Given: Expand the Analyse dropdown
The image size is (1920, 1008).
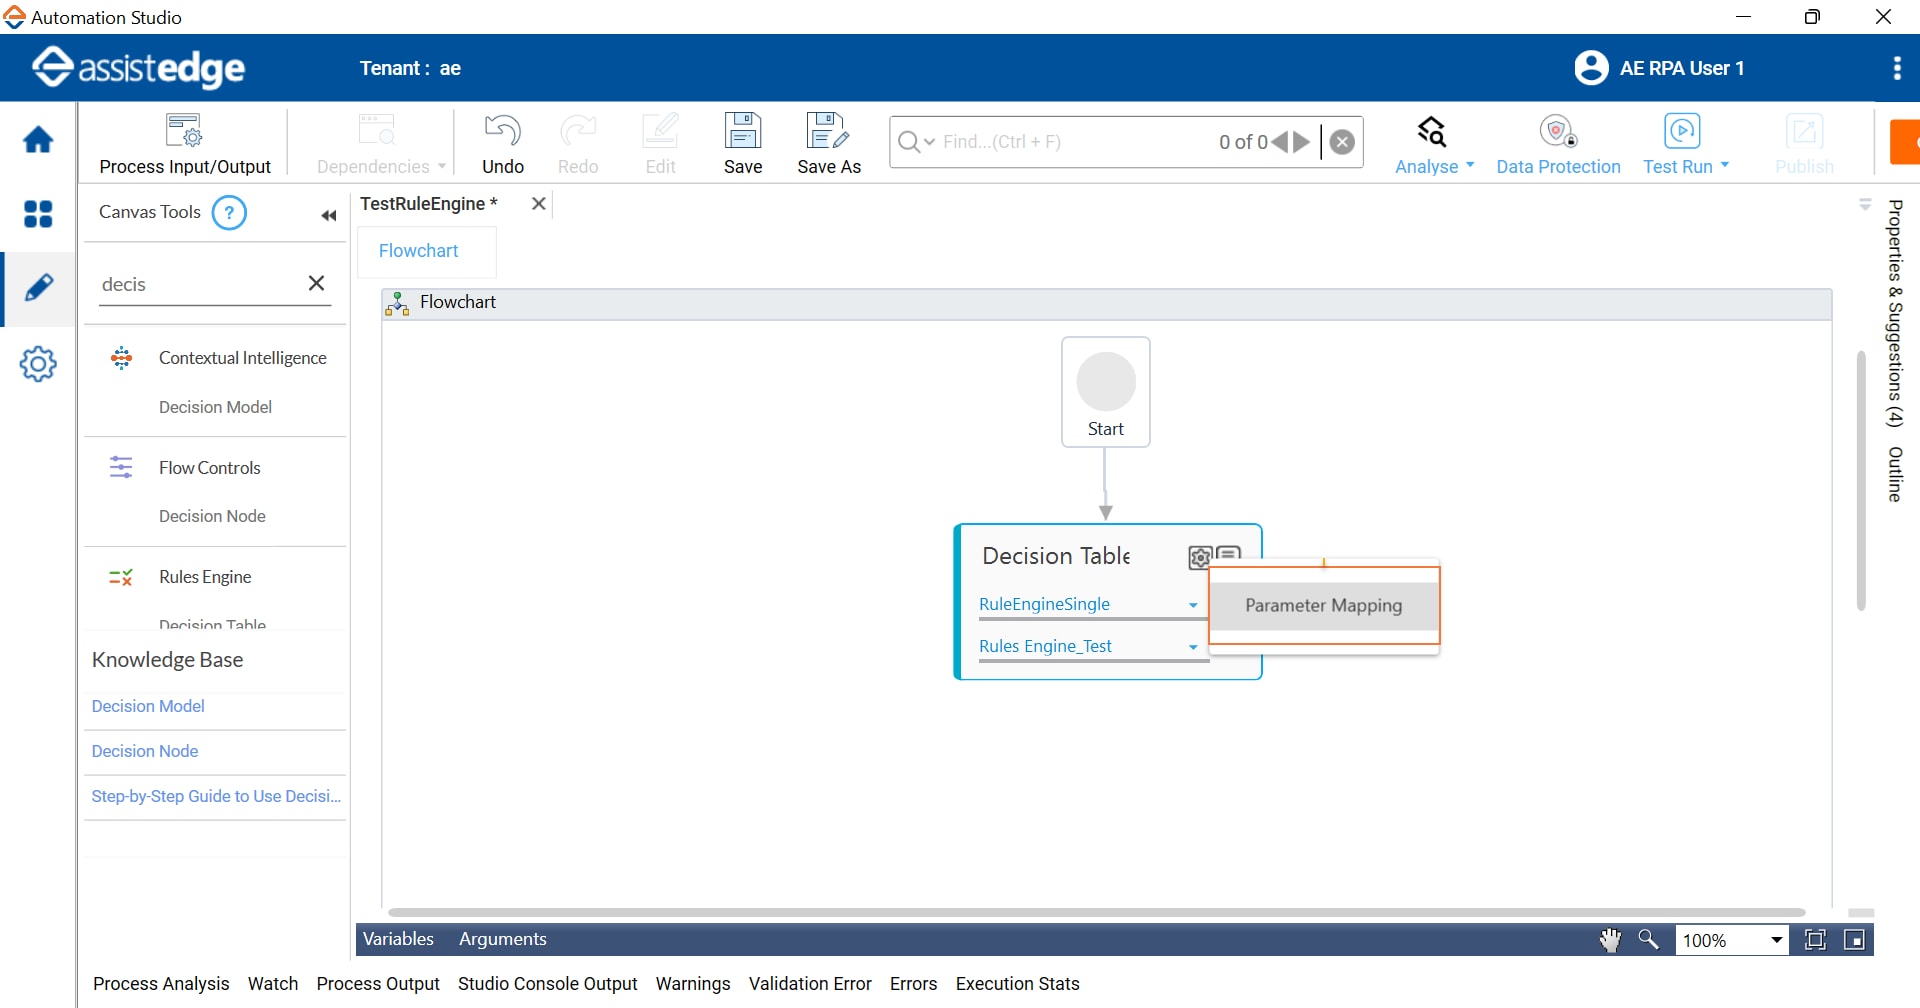Looking at the screenshot, I should (x=1434, y=166).
